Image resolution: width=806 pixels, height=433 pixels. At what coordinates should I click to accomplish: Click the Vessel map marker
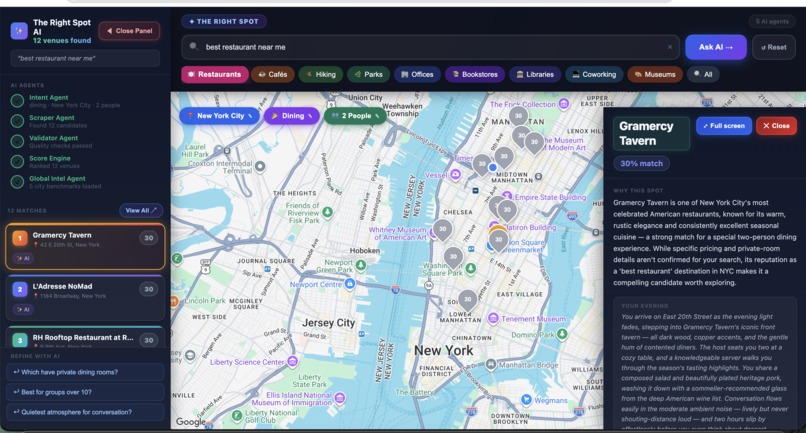[455, 175]
